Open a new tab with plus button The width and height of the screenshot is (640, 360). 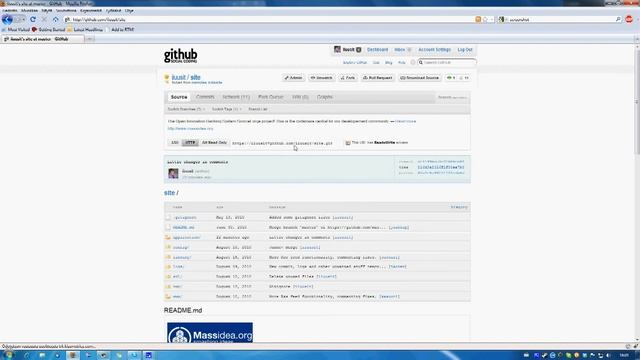(x=89, y=39)
